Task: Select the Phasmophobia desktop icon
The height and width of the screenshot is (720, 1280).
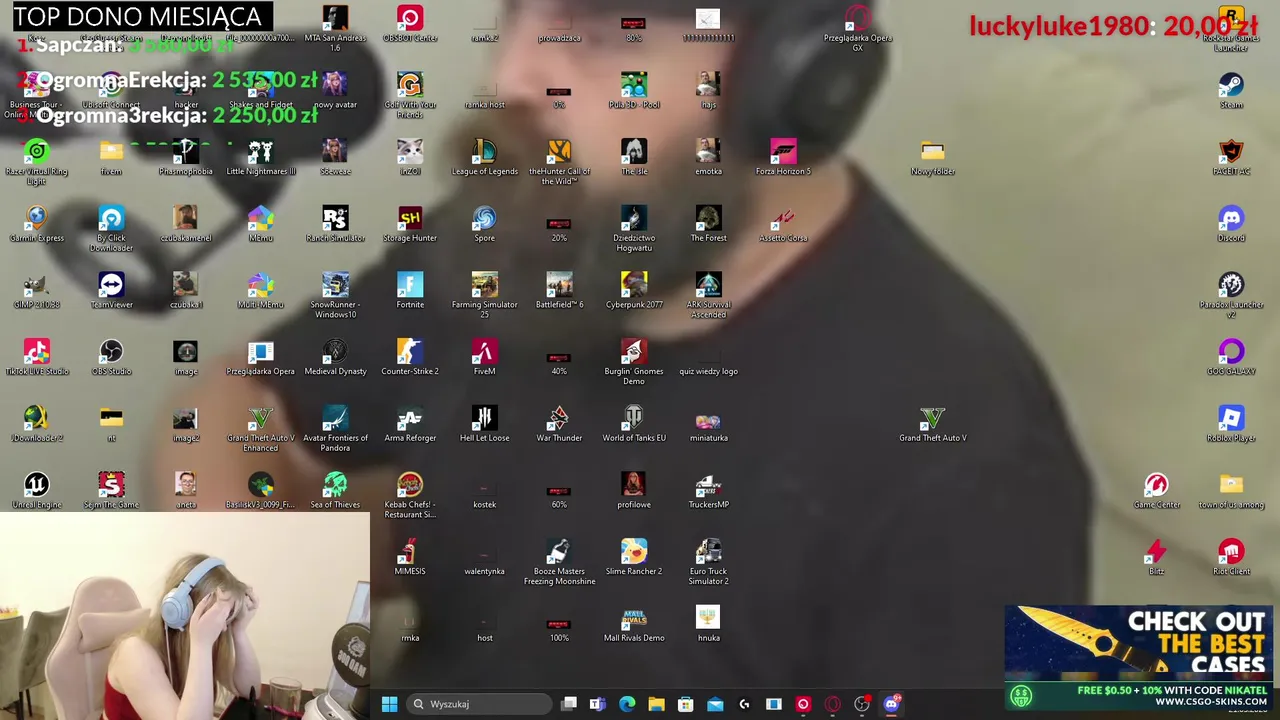Action: (x=186, y=158)
